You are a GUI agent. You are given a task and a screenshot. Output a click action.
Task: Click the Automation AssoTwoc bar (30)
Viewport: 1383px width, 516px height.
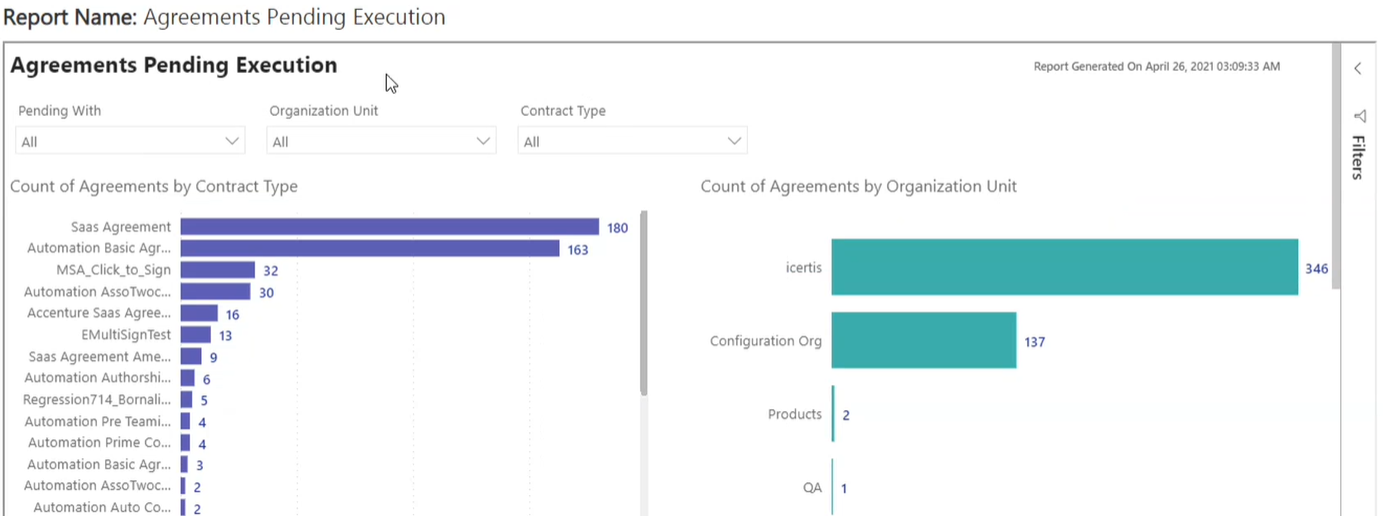(215, 292)
